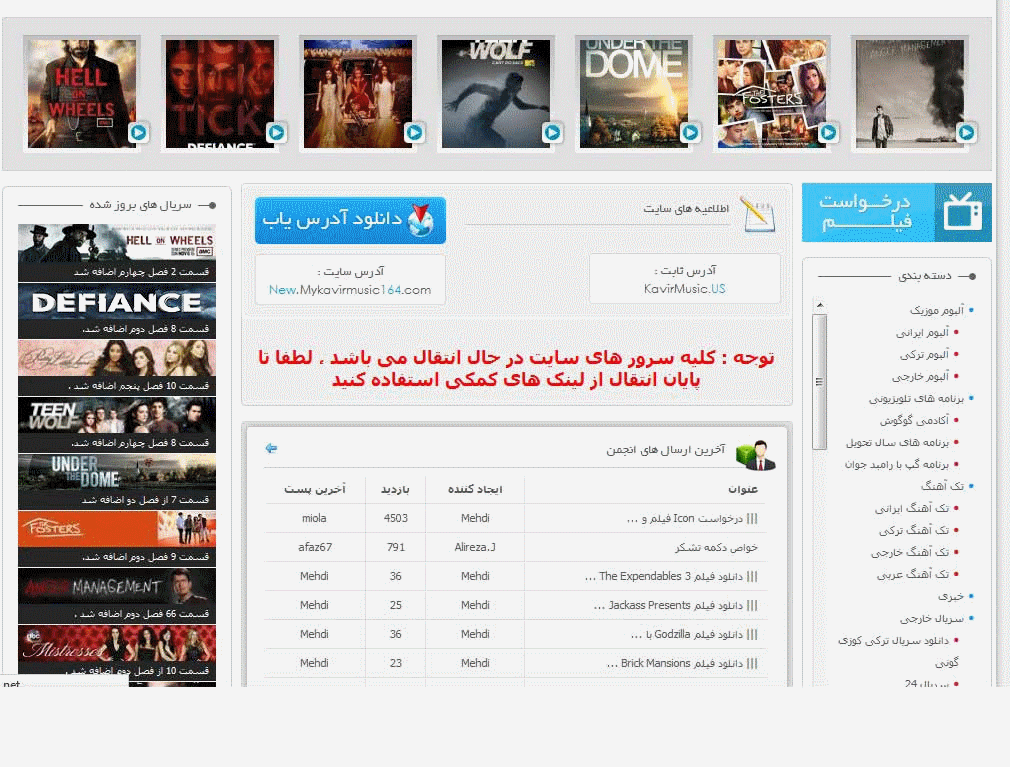Click last poster name afaz67

315,547
